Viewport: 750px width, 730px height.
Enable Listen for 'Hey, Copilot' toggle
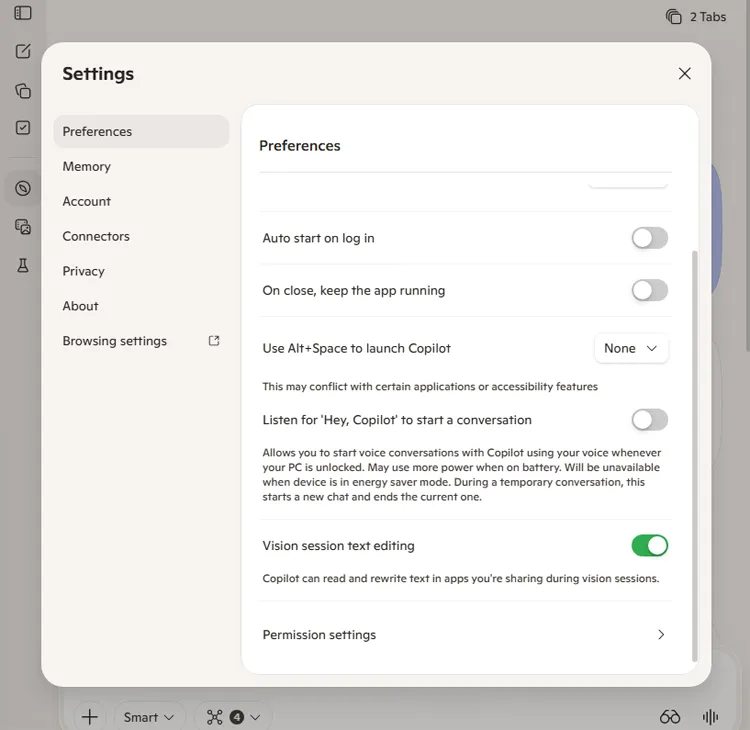(649, 420)
